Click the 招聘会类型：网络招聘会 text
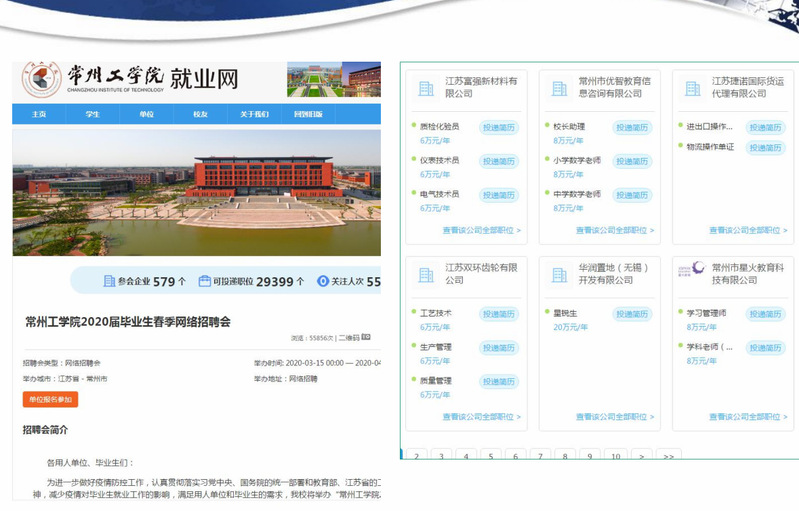 (62, 363)
